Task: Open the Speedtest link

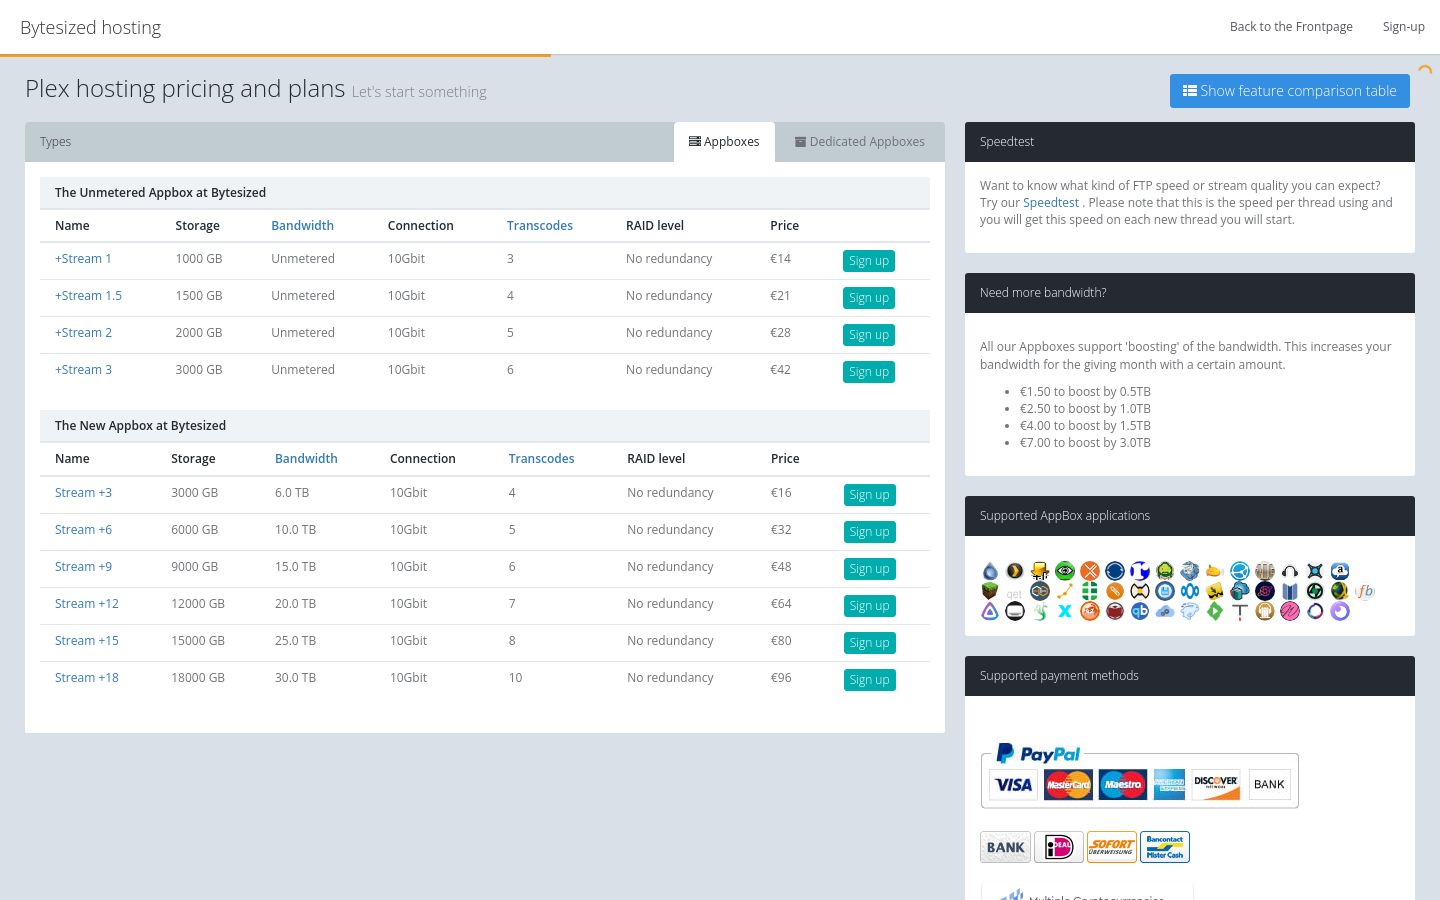Action: coord(1050,203)
